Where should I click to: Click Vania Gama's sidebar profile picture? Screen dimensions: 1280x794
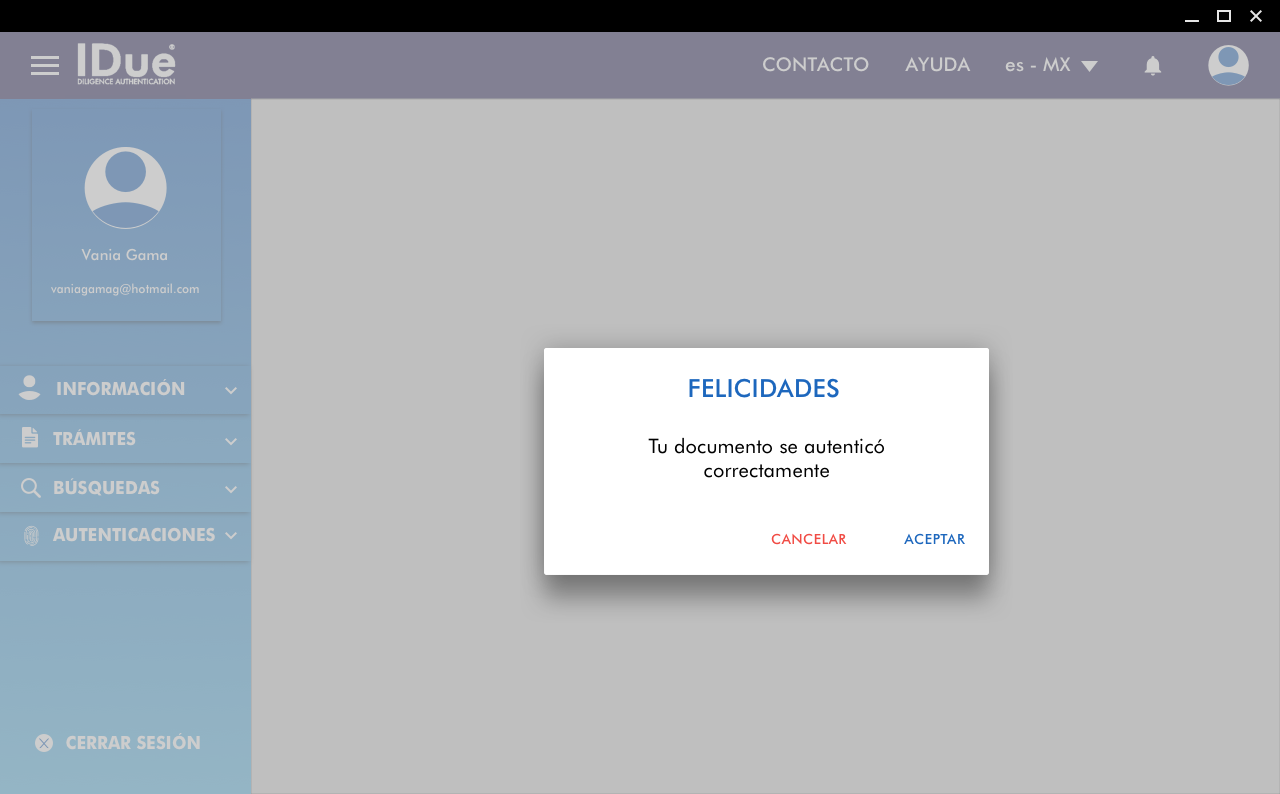click(126, 188)
